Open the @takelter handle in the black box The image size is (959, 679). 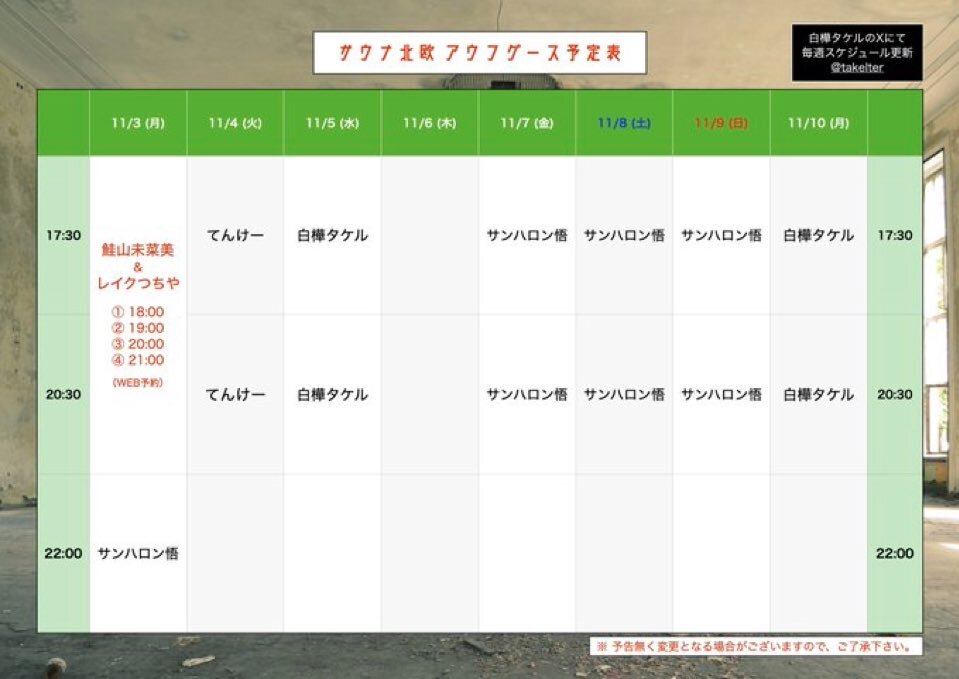856,67
